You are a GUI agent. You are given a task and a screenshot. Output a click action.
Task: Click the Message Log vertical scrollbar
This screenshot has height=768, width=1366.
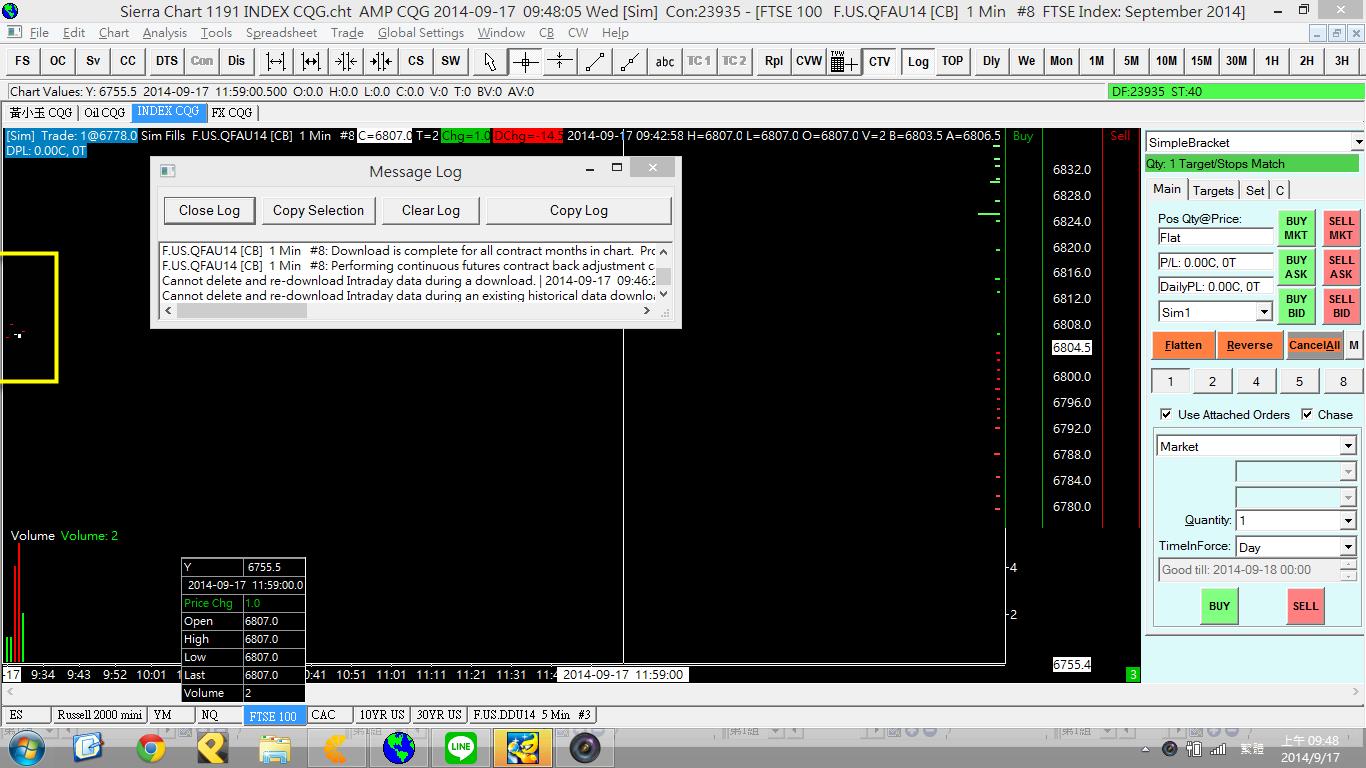point(663,273)
